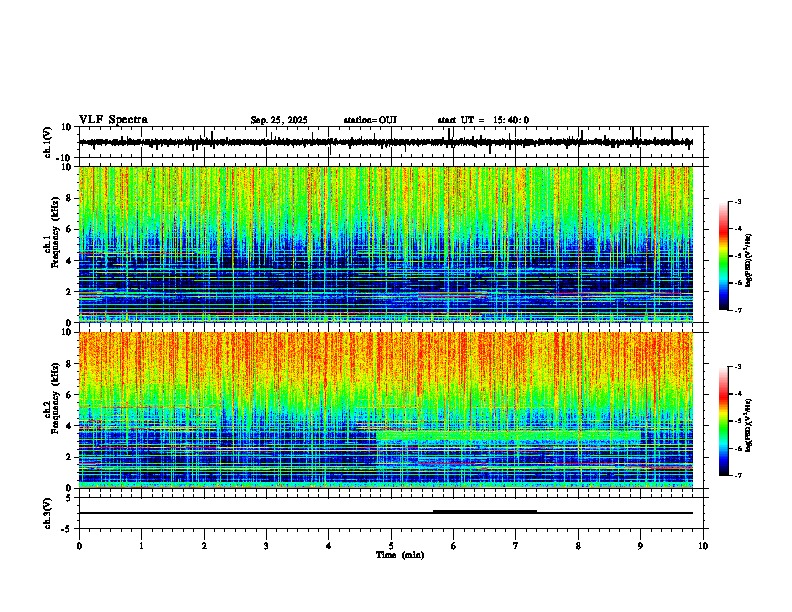Click the ch.1 color bar unit label
The image size is (792, 612).
(x=749, y=261)
